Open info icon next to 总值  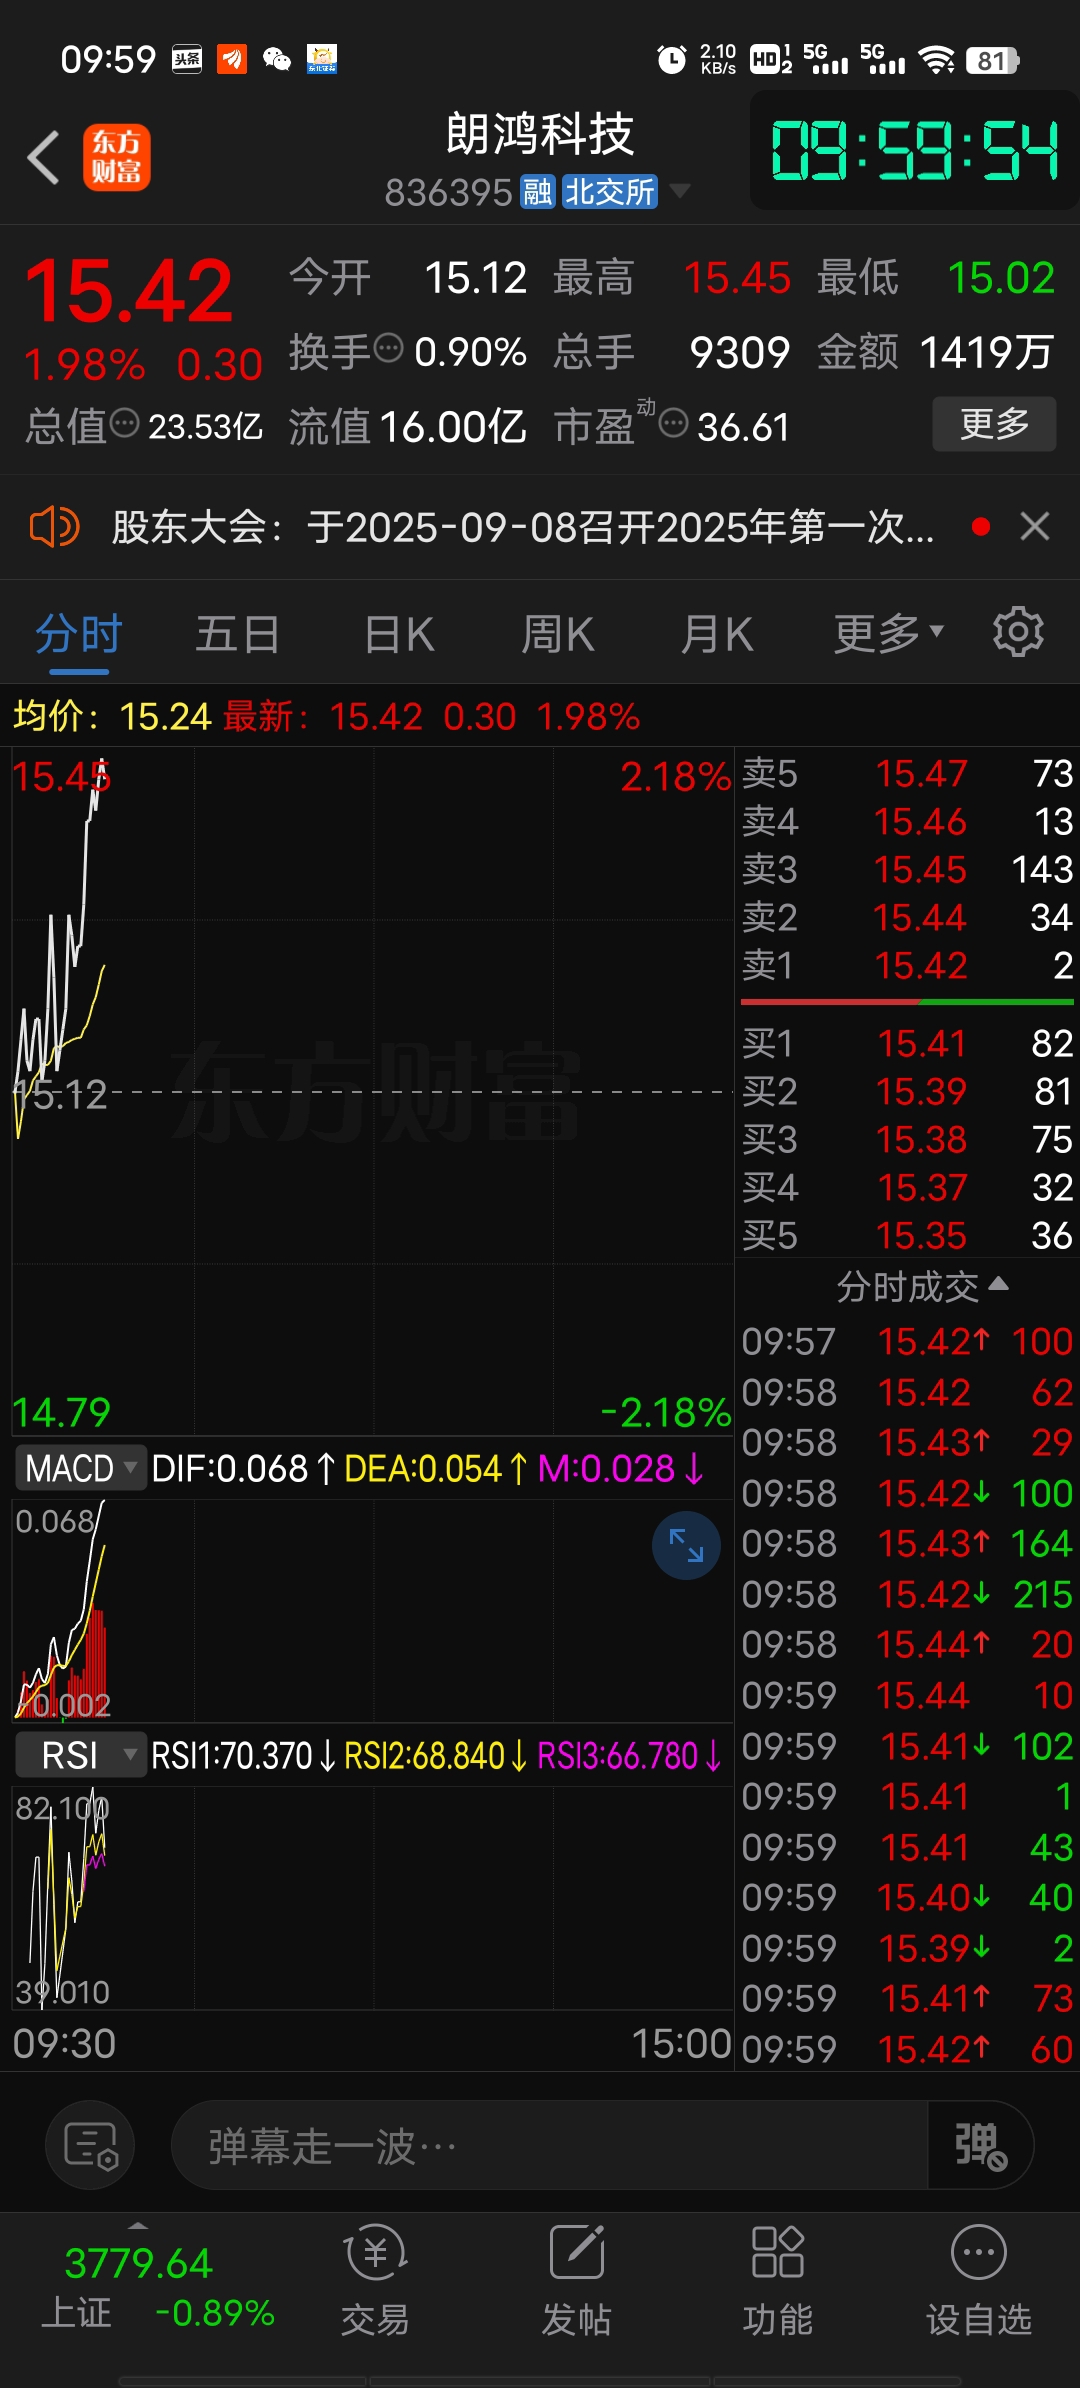click(x=124, y=423)
